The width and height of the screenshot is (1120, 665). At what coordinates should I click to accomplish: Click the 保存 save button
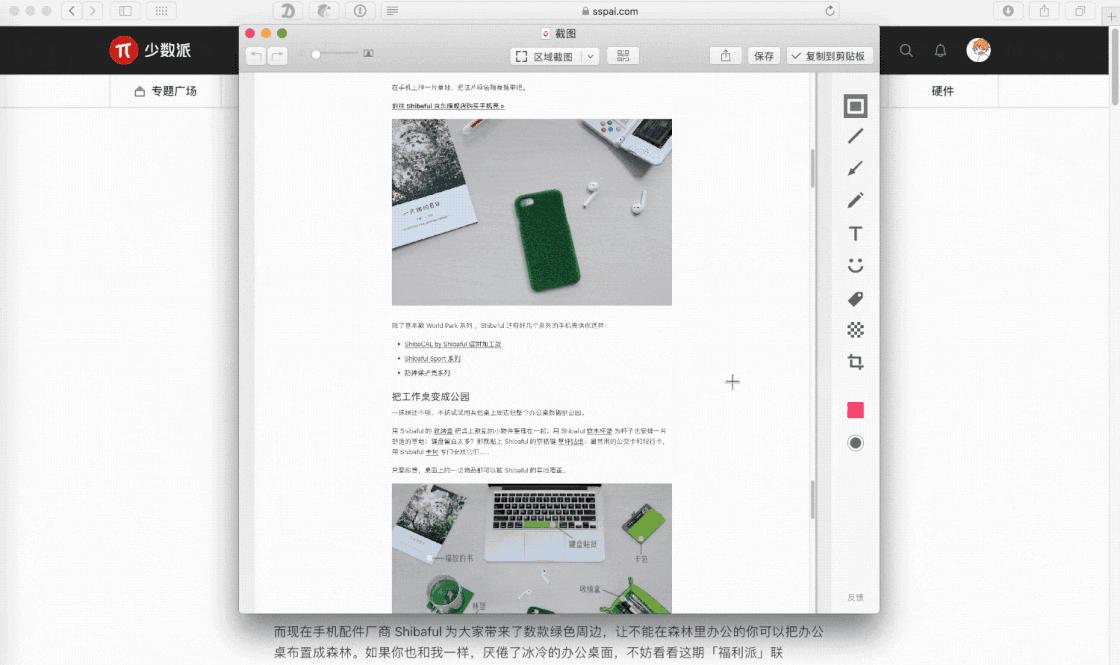[764, 56]
